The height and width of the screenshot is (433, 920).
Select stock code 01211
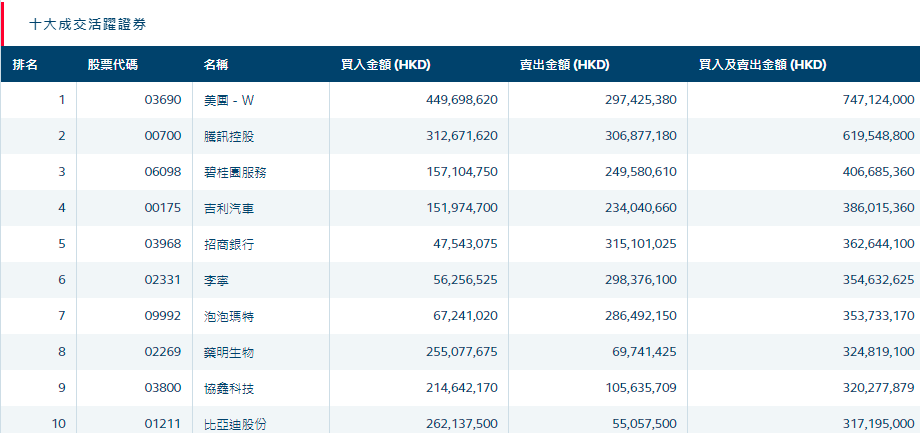coord(163,424)
